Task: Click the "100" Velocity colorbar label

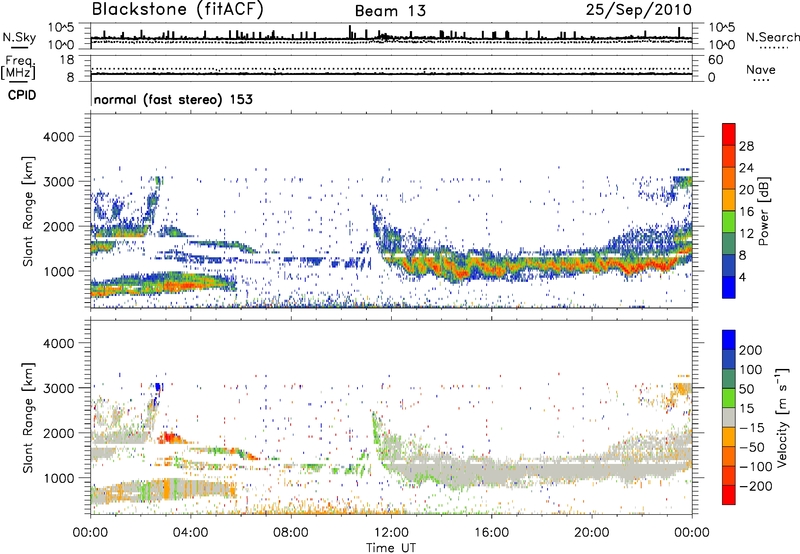Action: (x=751, y=370)
